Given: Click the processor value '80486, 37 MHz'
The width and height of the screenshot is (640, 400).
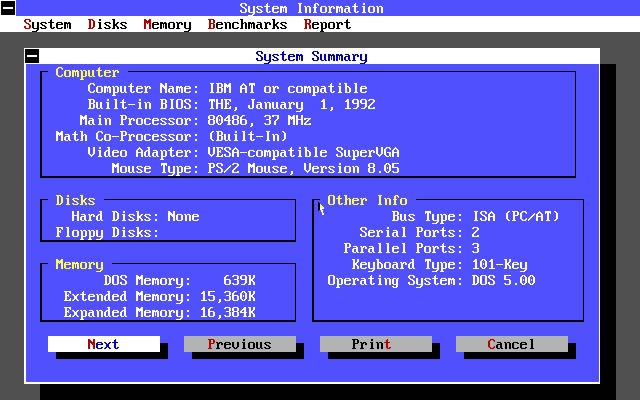Looking at the screenshot, I should [x=260, y=120].
